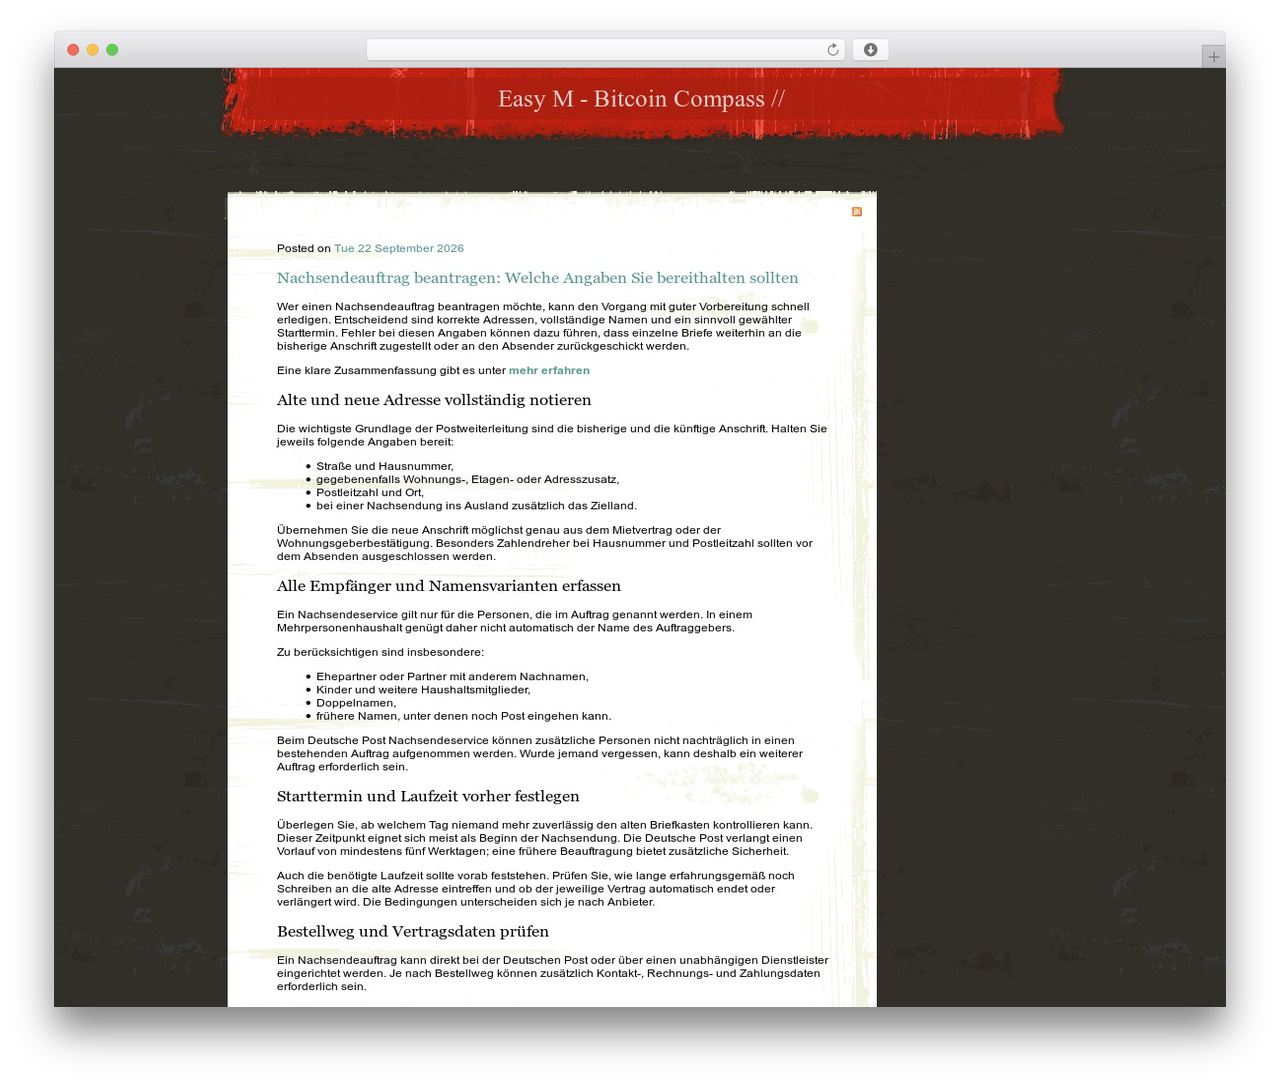Follow the 'mehr erfahren' link
The height and width of the screenshot is (1084, 1280).
(549, 370)
